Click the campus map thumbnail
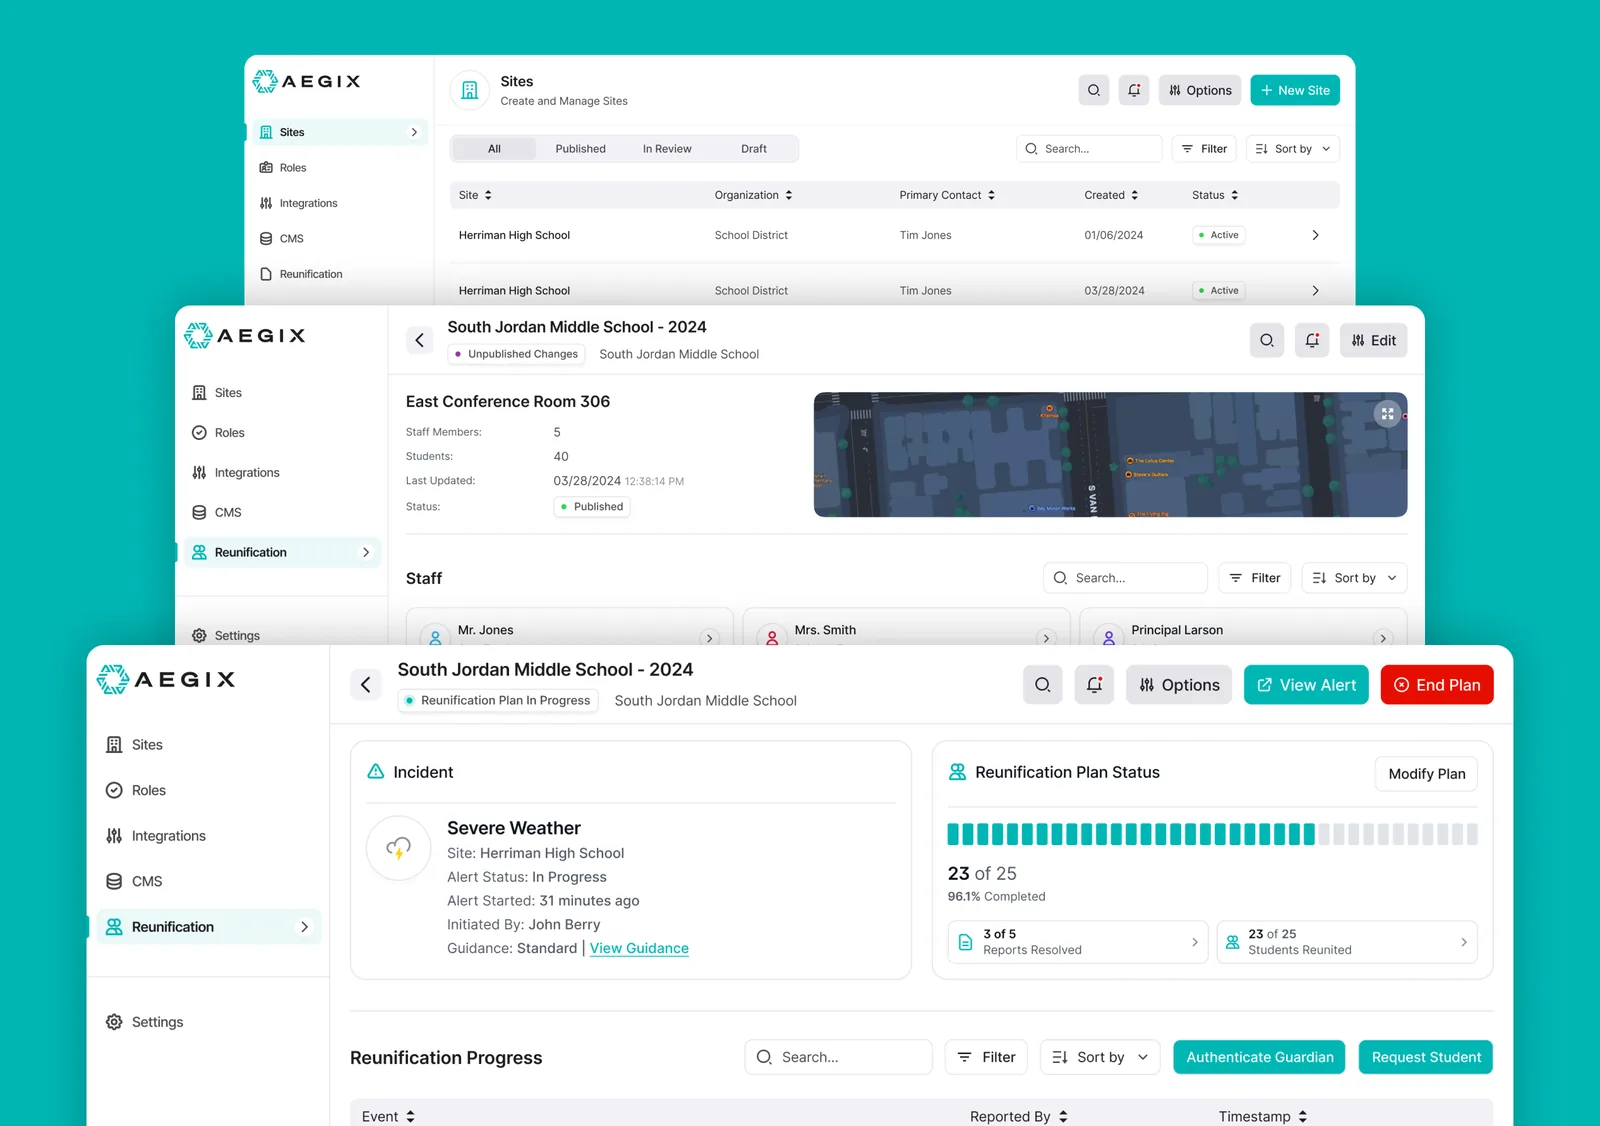 pos(1110,455)
